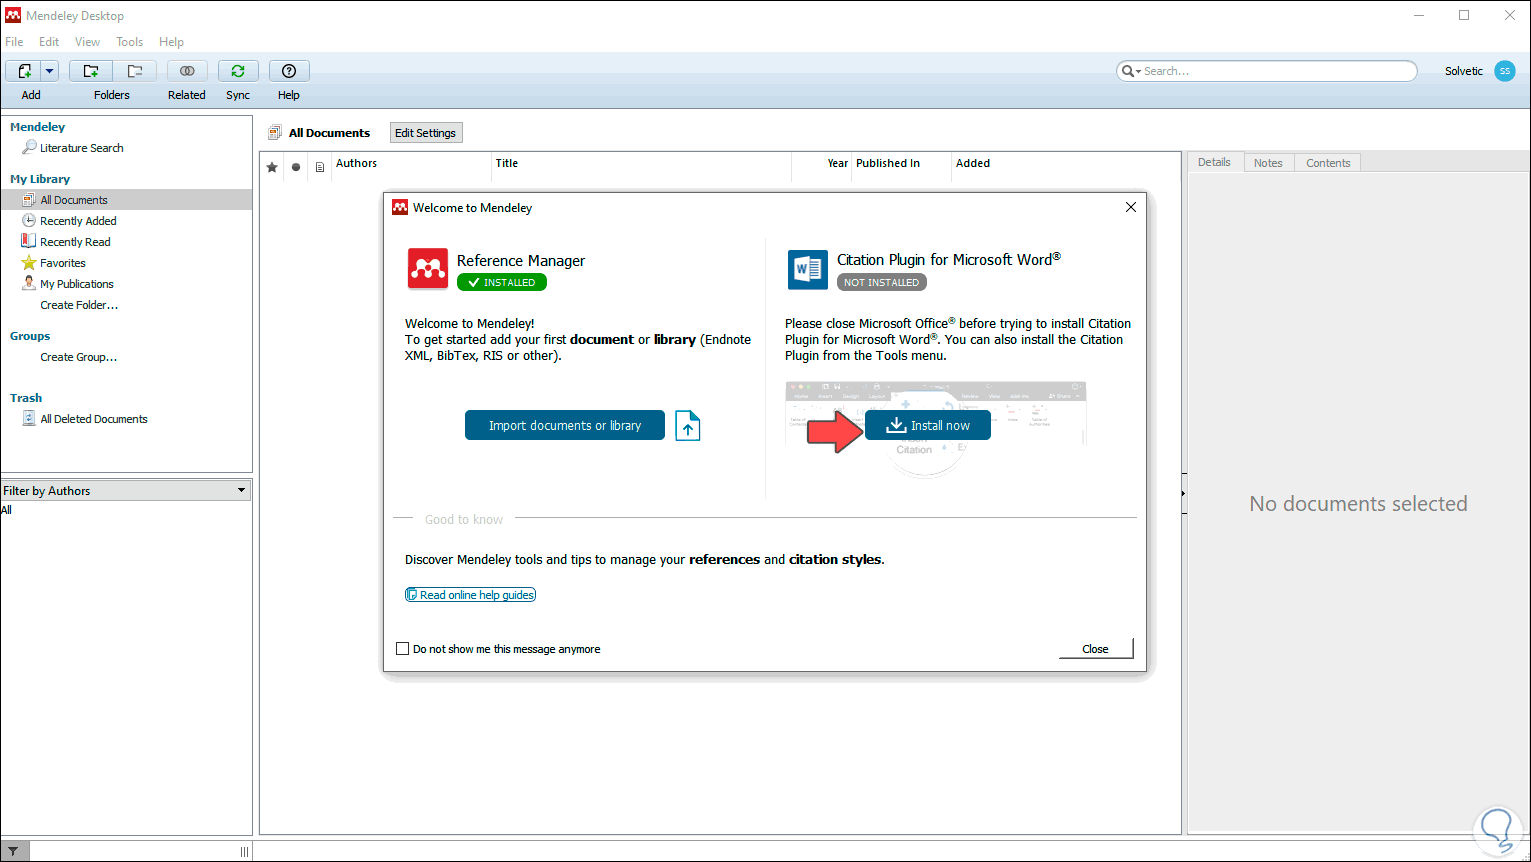Toggle the filter funnel icon in status bar
The width and height of the screenshot is (1531, 862).
pos(12,852)
